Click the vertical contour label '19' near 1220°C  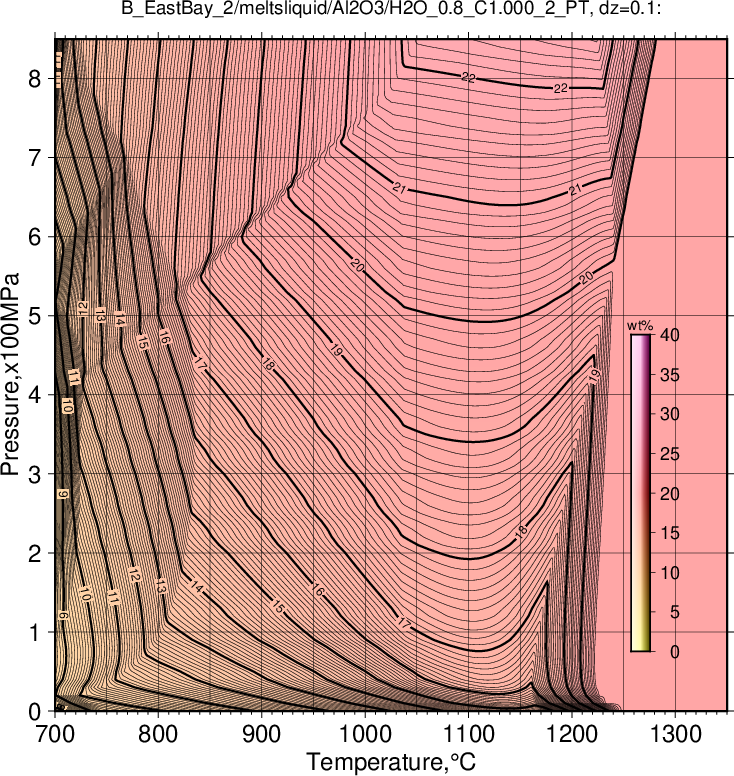pyautogui.click(x=594, y=375)
